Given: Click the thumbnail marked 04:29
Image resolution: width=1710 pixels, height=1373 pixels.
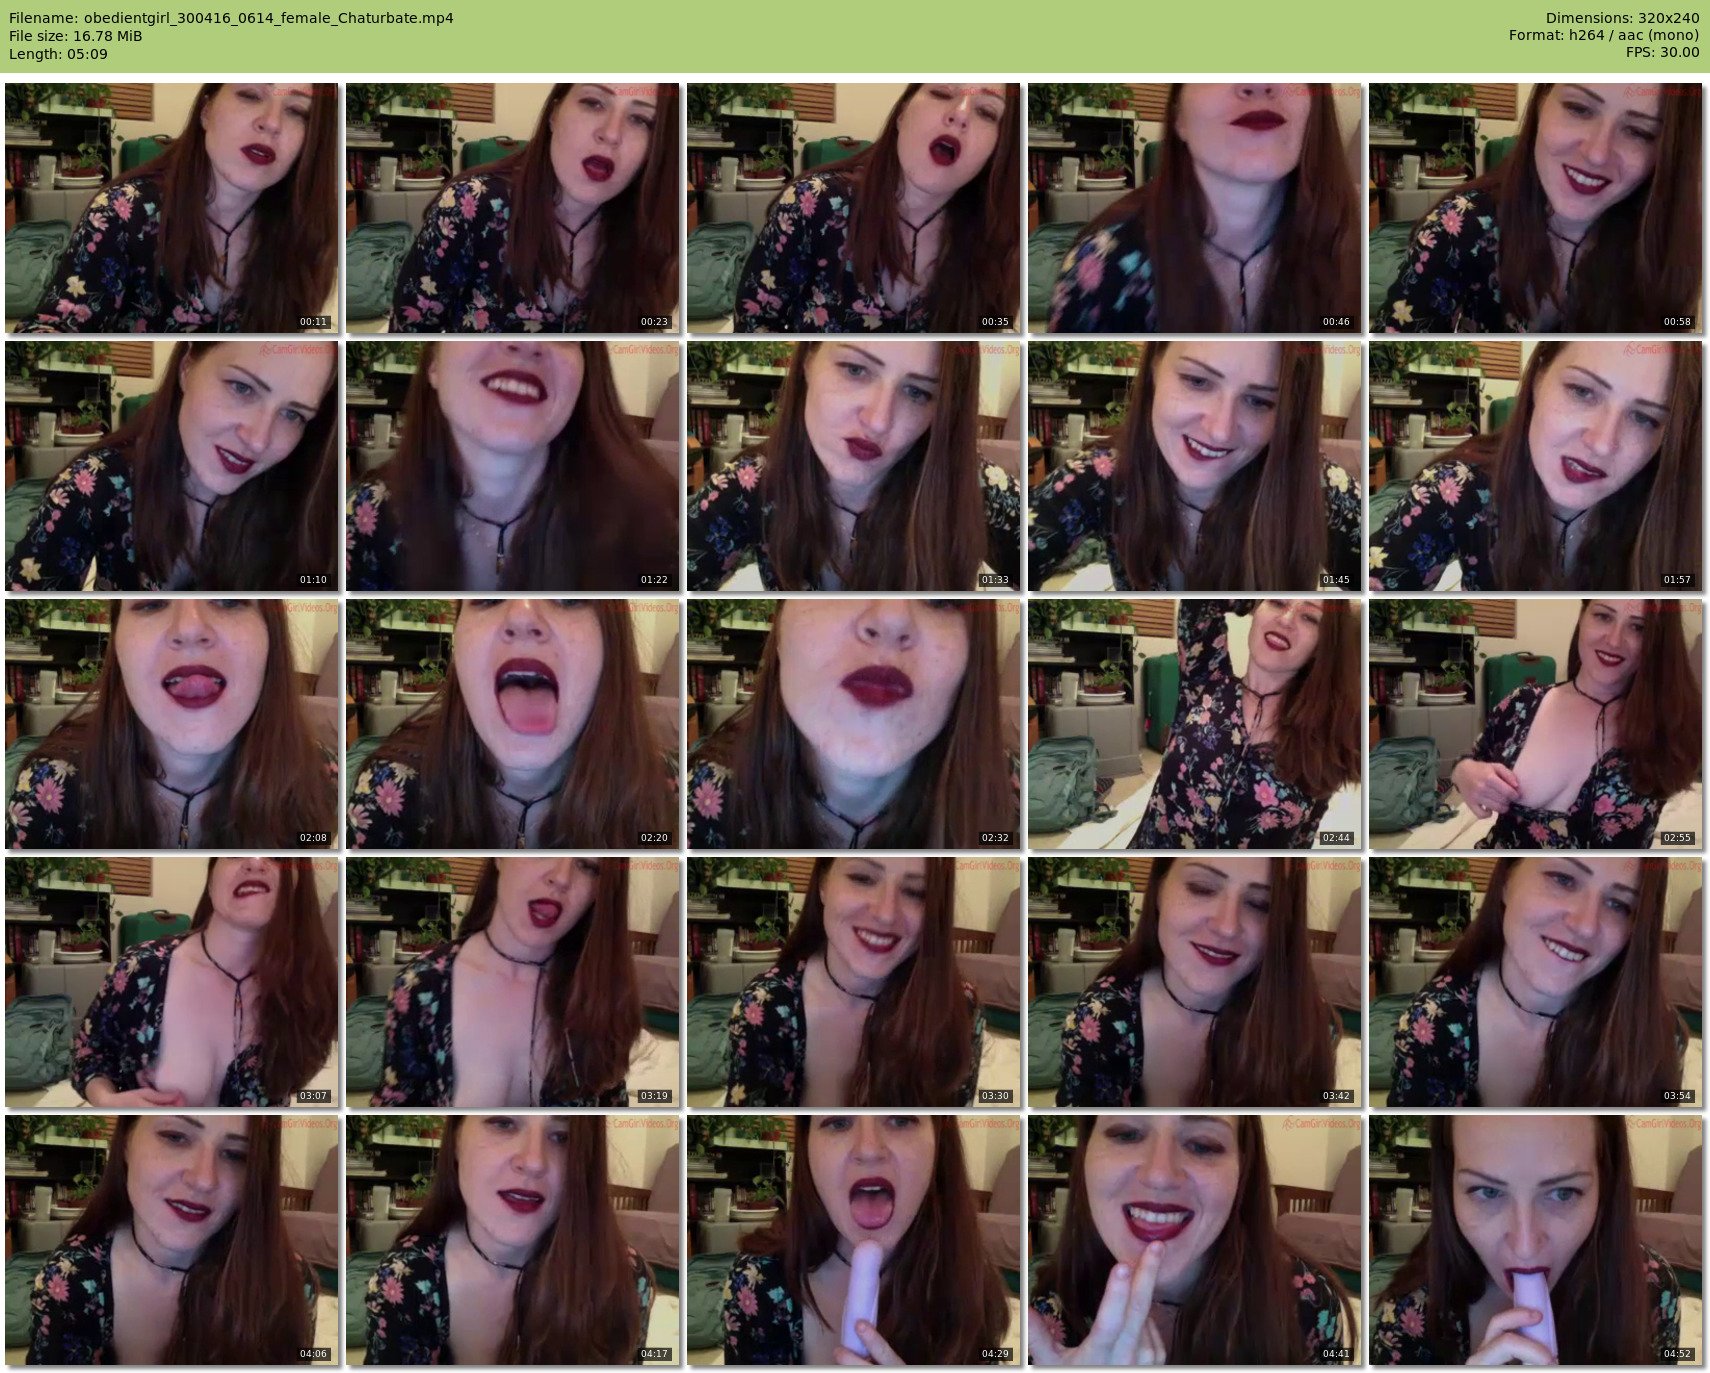Looking at the screenshot, I should point(853,1240).
